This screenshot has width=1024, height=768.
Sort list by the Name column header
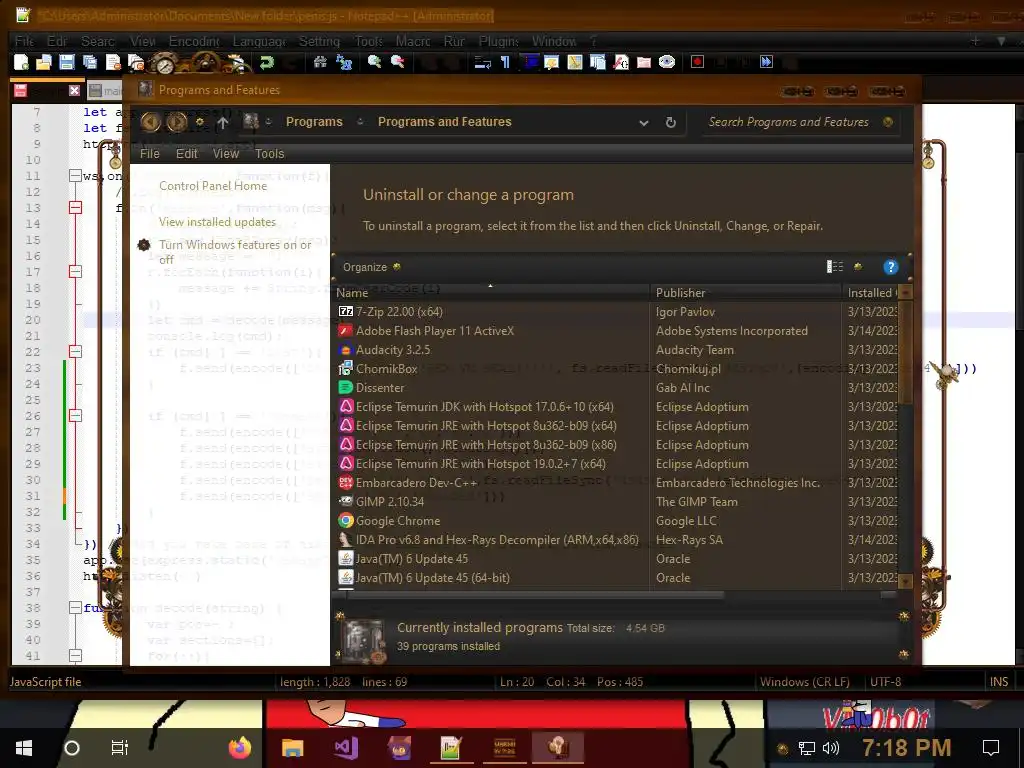point(490,293)
